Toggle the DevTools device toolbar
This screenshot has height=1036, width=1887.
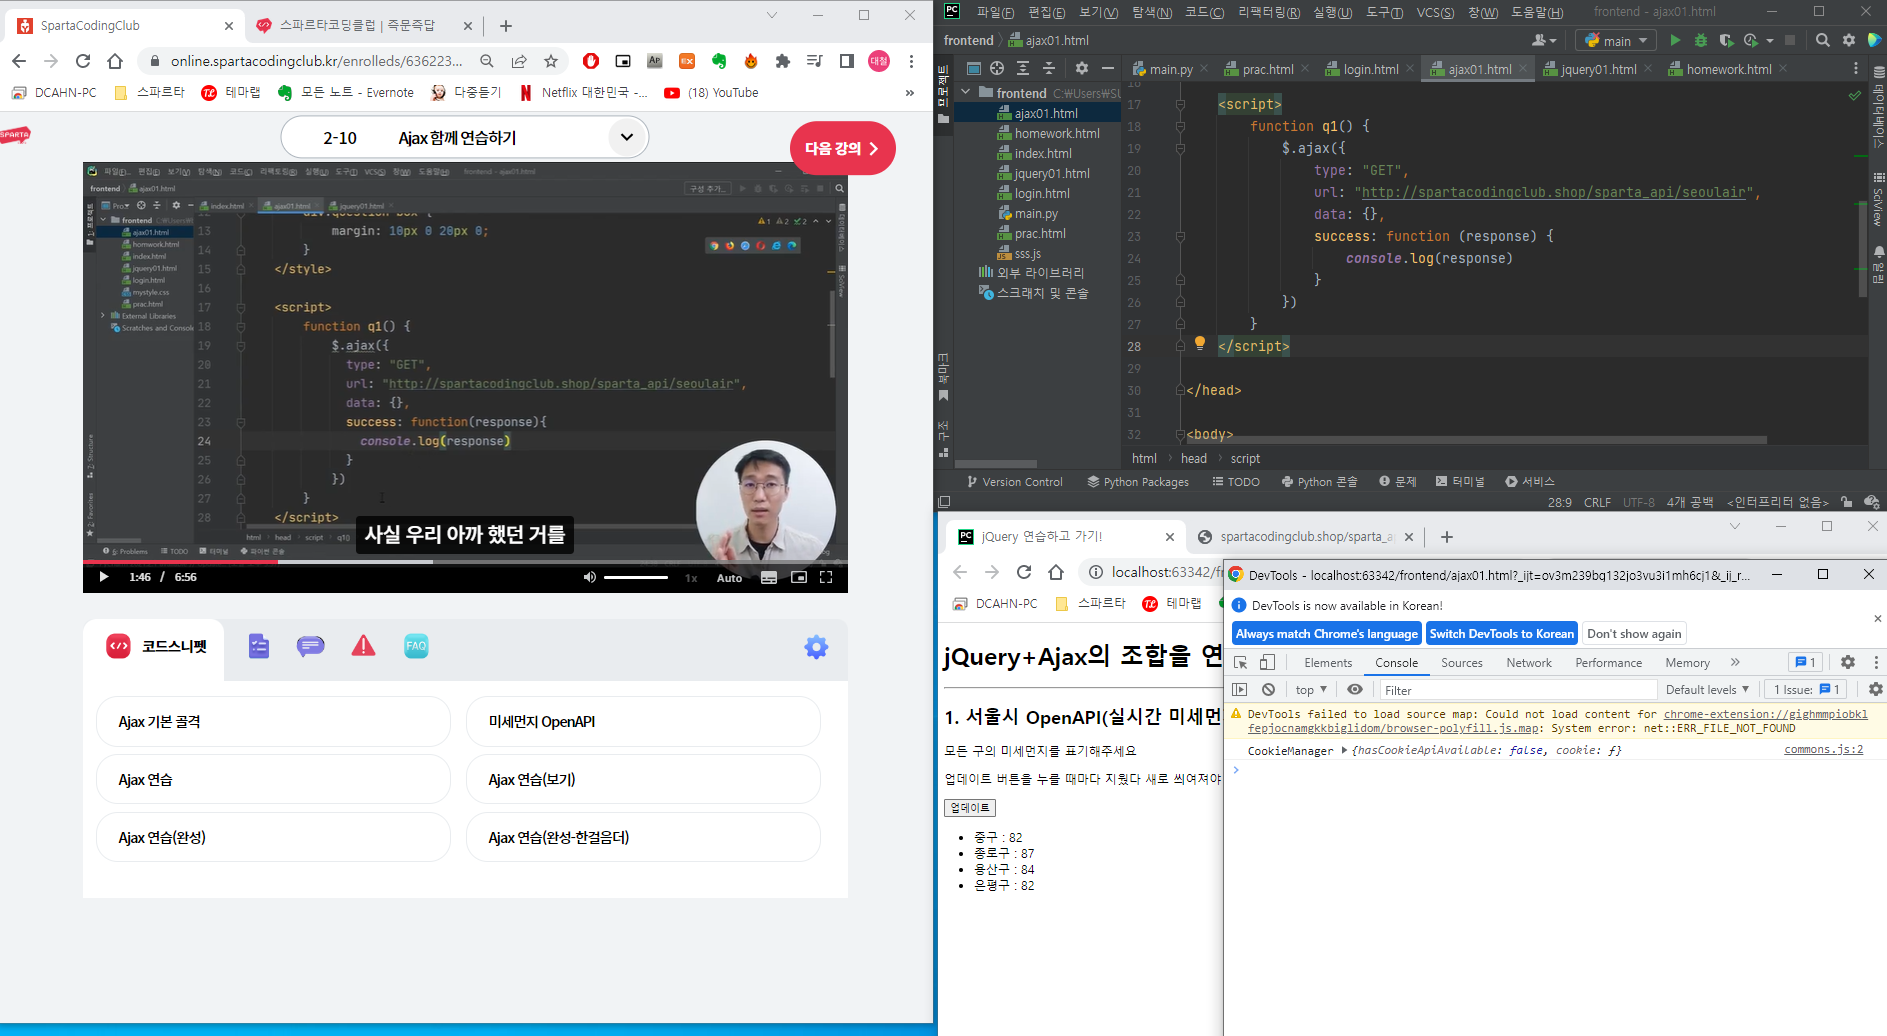click(1267, 662)
